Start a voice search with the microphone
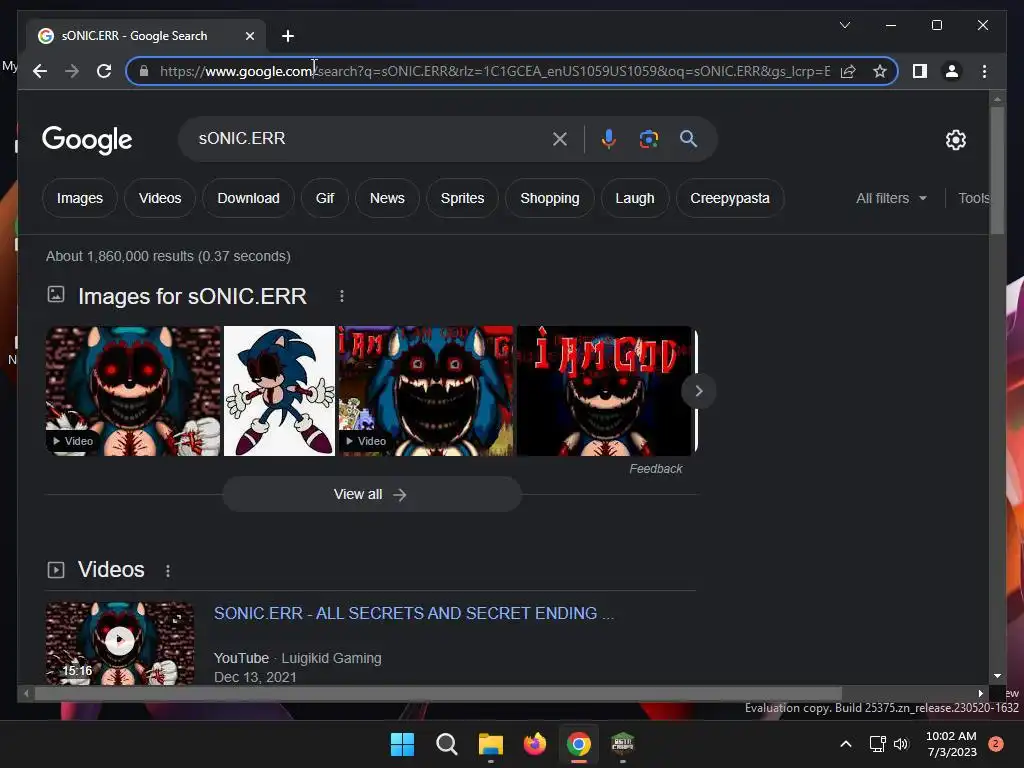This screenshot has width=1024, height=768. 608,139
